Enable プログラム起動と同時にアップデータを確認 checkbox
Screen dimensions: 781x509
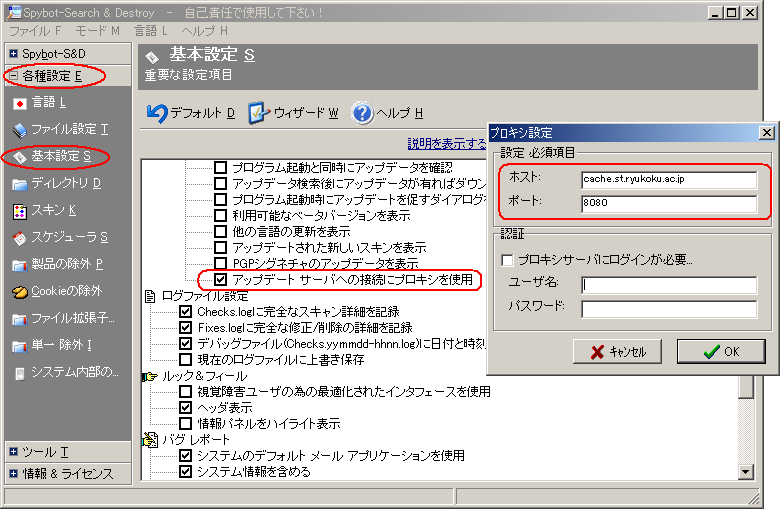click(x=220, y=167)
